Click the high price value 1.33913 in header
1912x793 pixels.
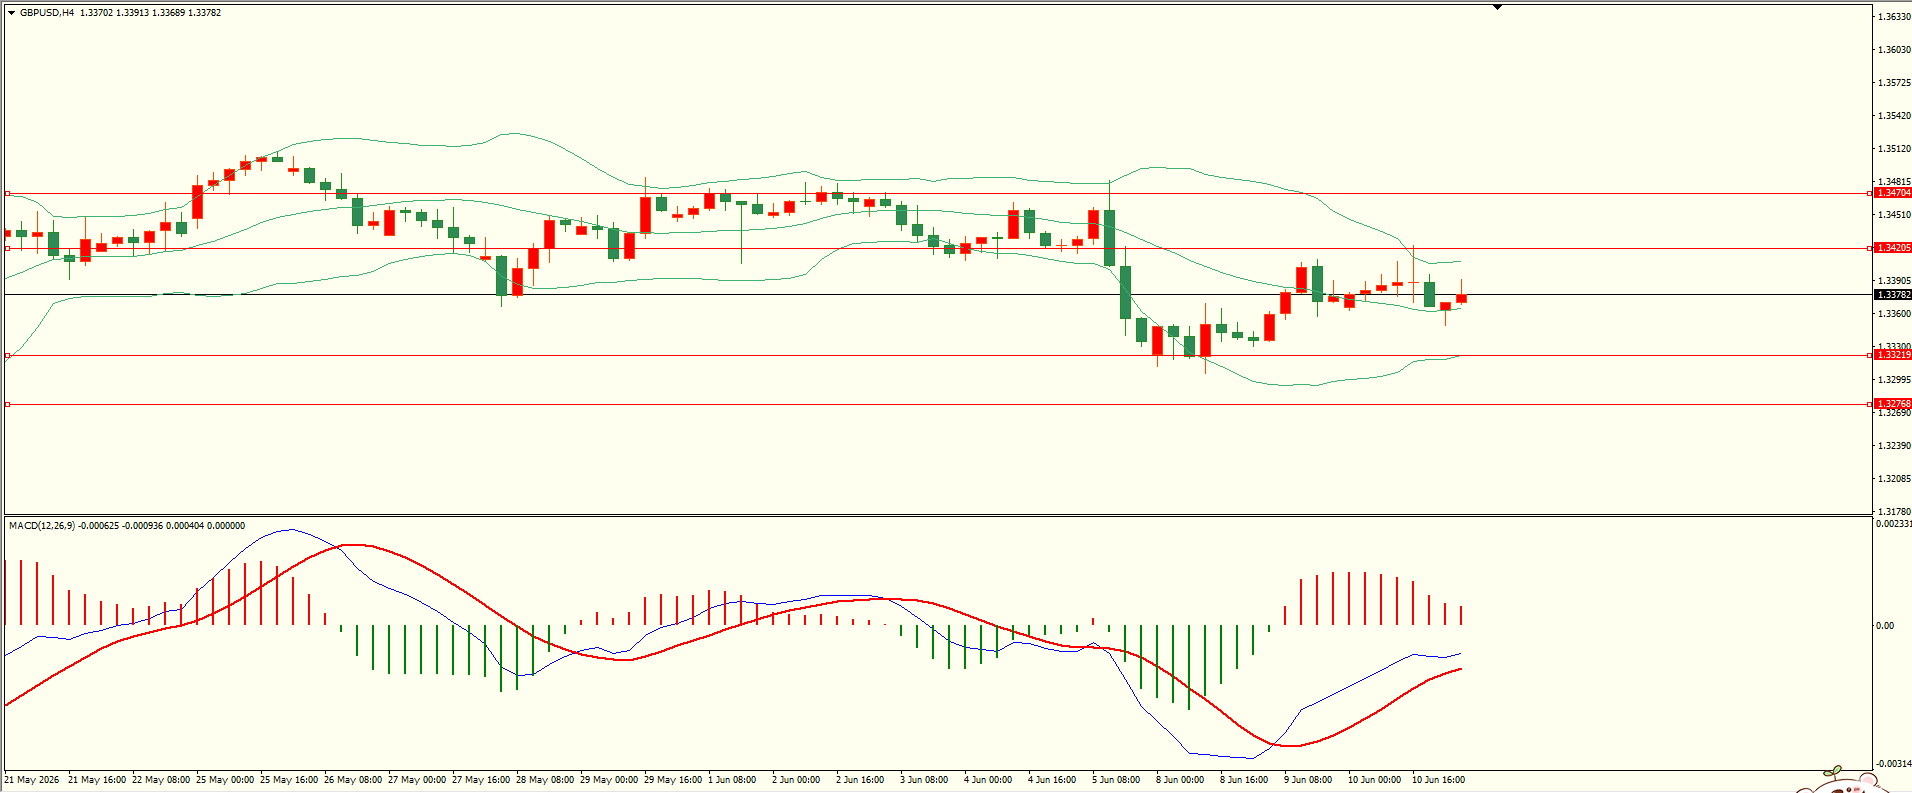pyautogui.click(x=132, y=13)
